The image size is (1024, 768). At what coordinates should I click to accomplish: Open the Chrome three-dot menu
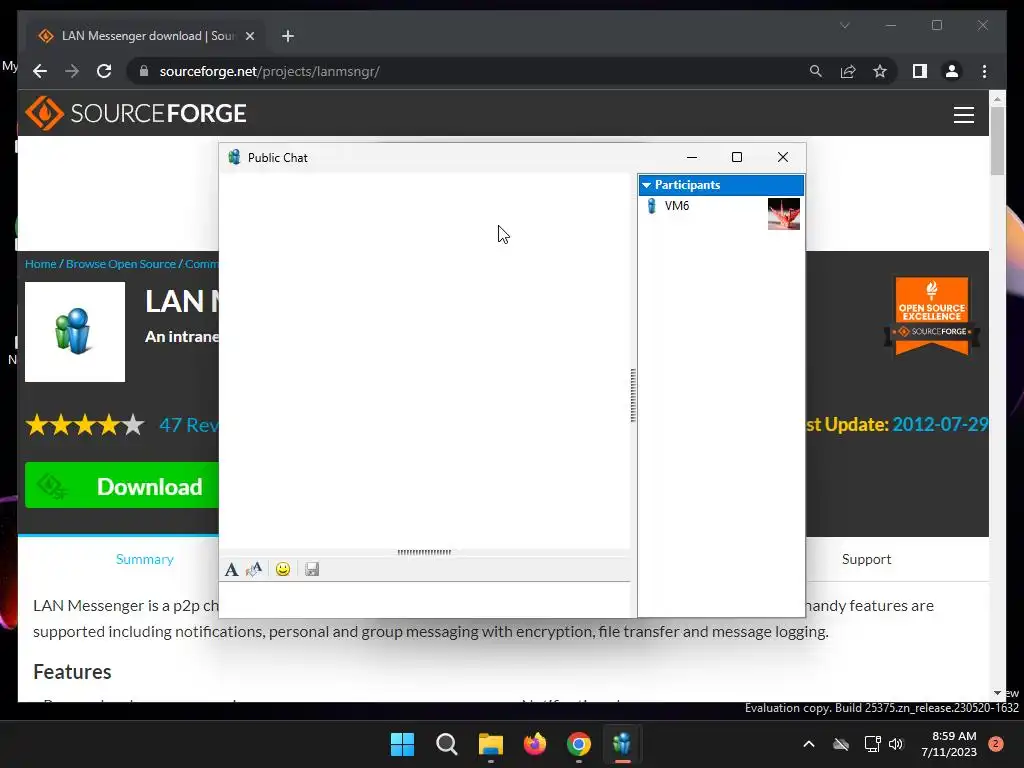coord(984,71)
